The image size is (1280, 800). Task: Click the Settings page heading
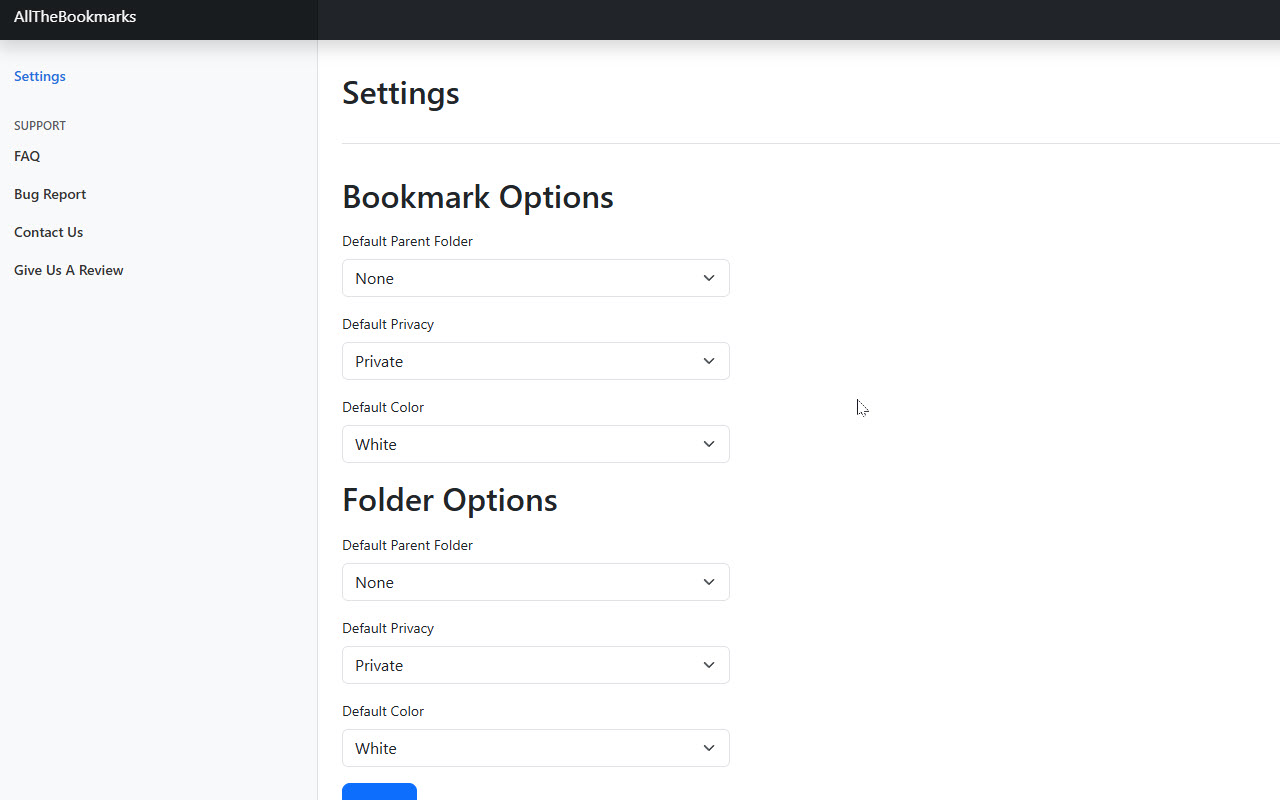pyautogui.click(x=401, y=93)
